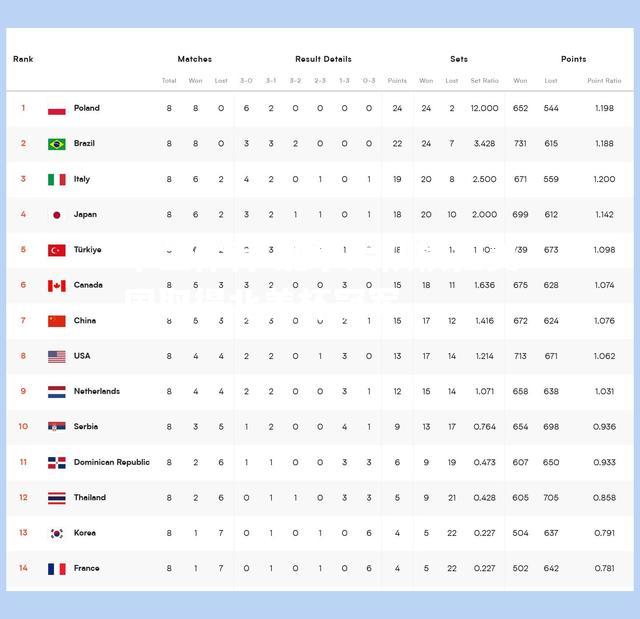Open the Netherlands team link

(x=97, y=391)
